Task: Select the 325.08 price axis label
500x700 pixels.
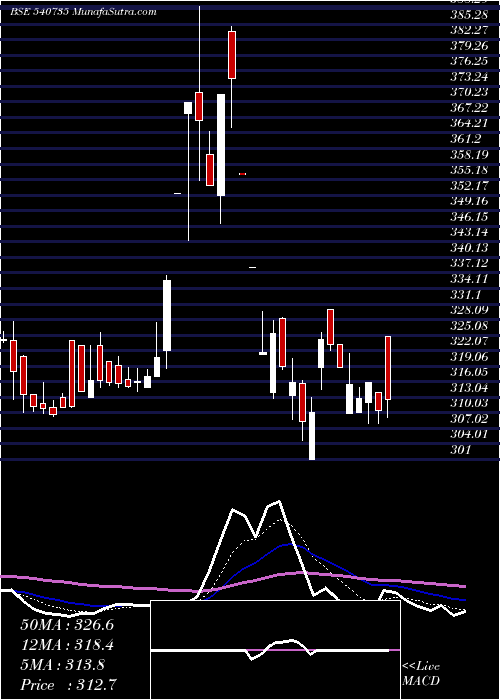Action: pyautogui.click(x=469, y=325)
